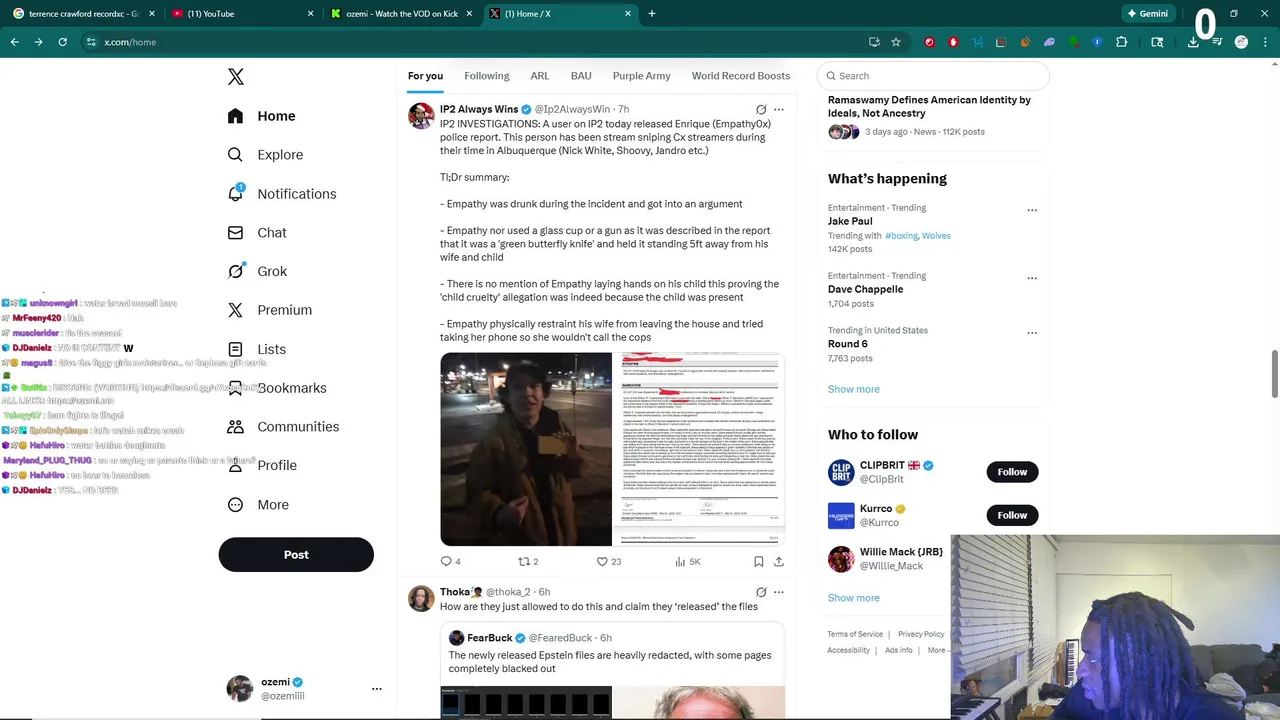Open the Privacy Policy link
This screenshot has width=1280, height=720.
click(921, 634)
